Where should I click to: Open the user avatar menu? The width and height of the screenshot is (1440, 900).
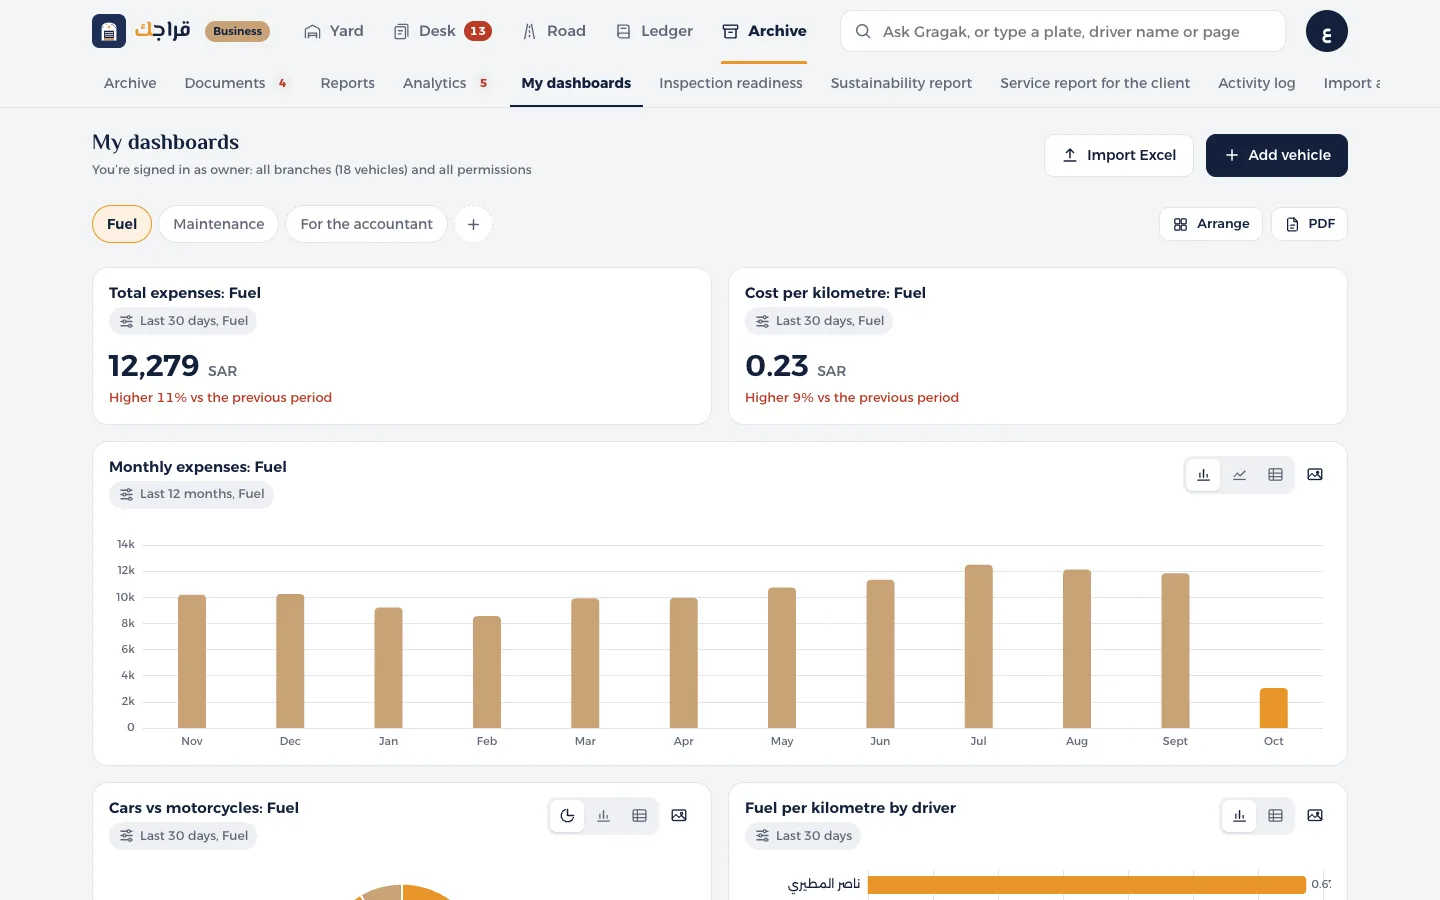1326,31
